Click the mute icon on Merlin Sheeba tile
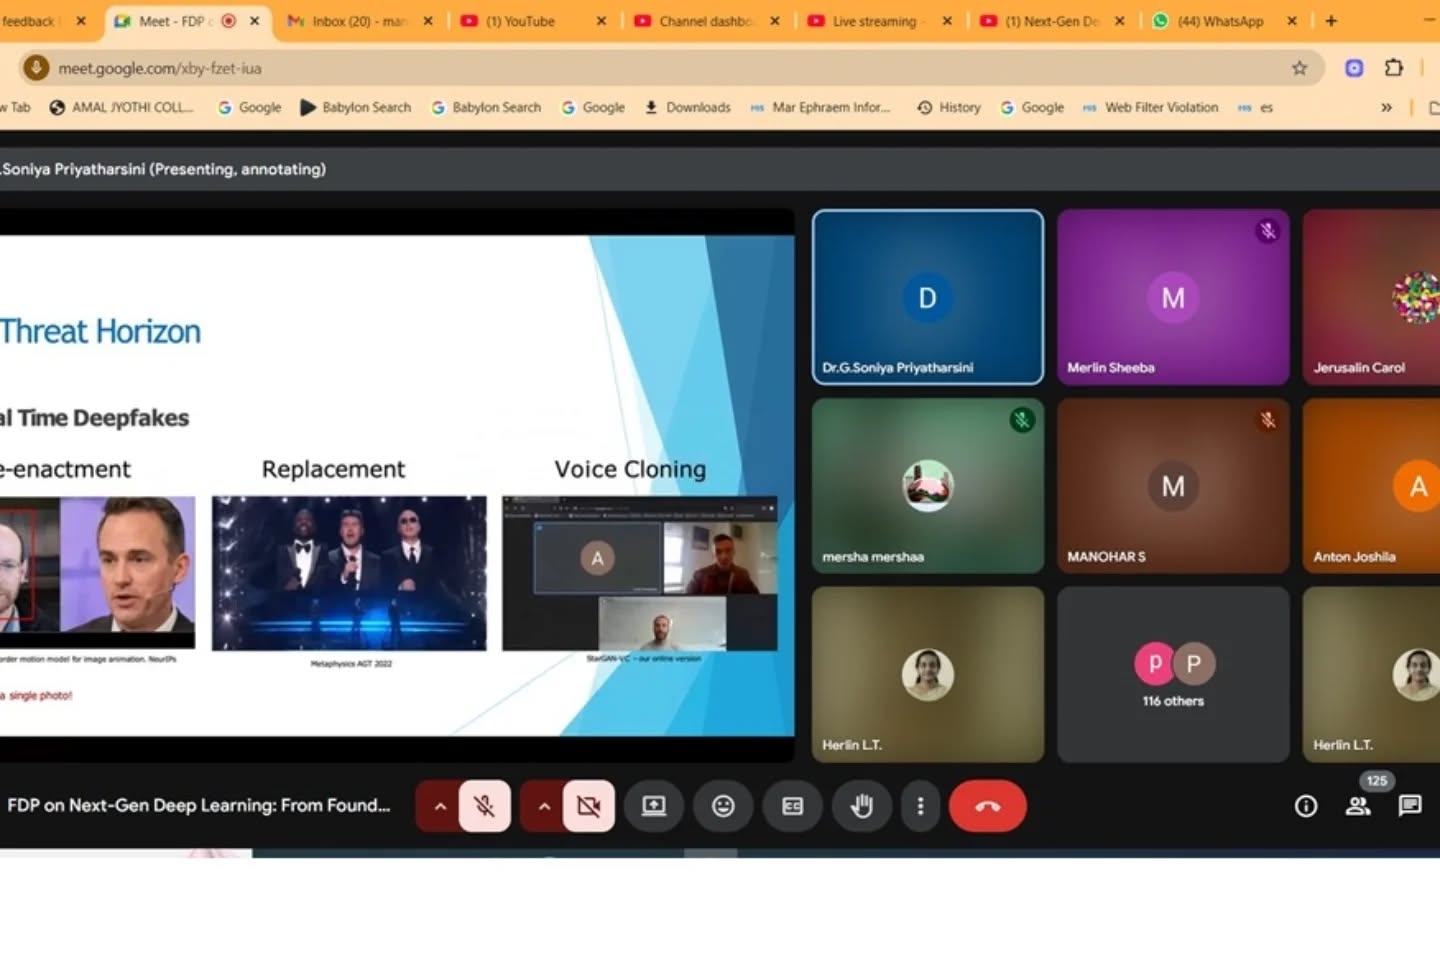 (x=1267, y=231)
